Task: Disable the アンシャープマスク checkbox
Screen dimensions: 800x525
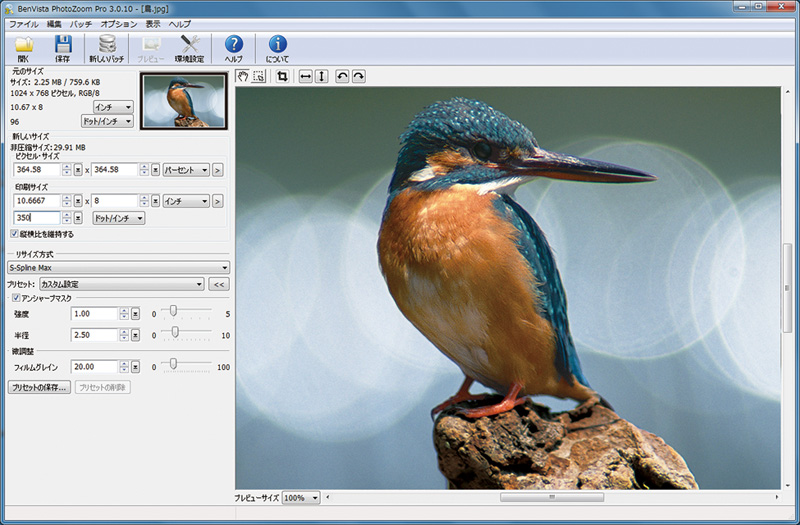Action: tap(16, 298)
